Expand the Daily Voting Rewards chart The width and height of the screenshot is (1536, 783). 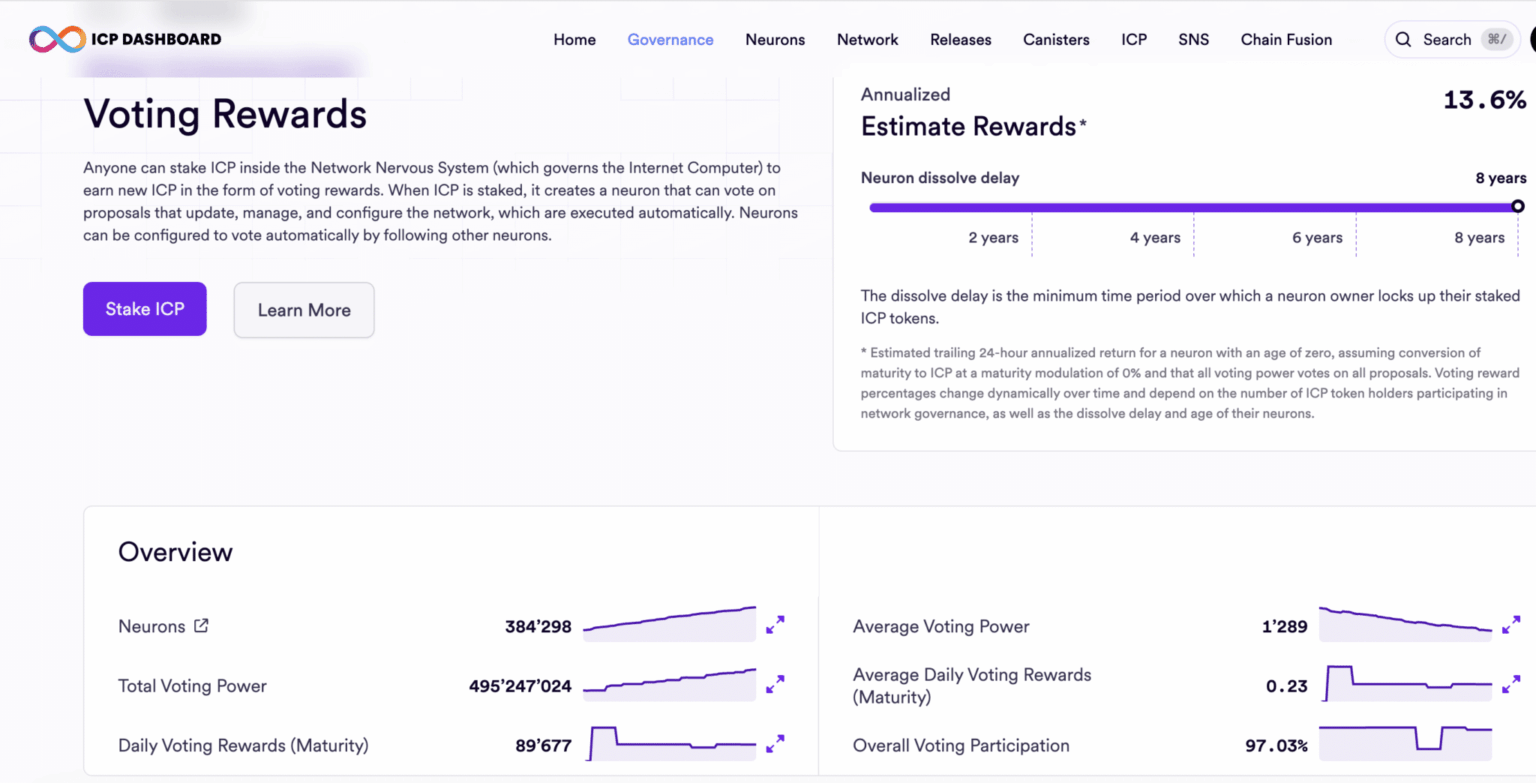click(775, 744)
